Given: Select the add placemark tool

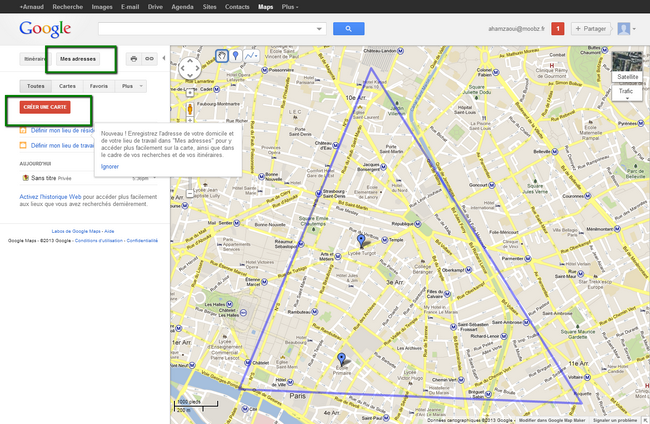Looking at the screenshot, I should click(235, 56).
